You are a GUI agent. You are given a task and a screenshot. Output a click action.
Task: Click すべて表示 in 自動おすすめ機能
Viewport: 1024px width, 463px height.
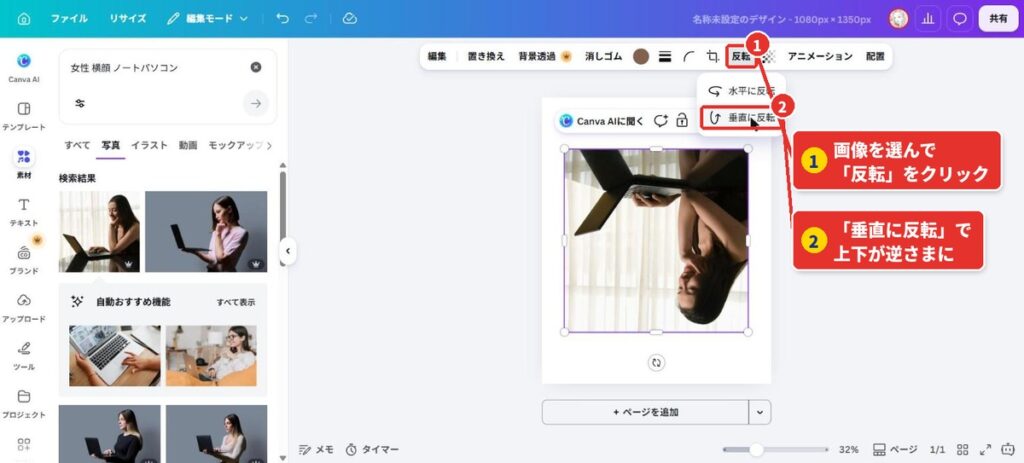click(236, 302)
